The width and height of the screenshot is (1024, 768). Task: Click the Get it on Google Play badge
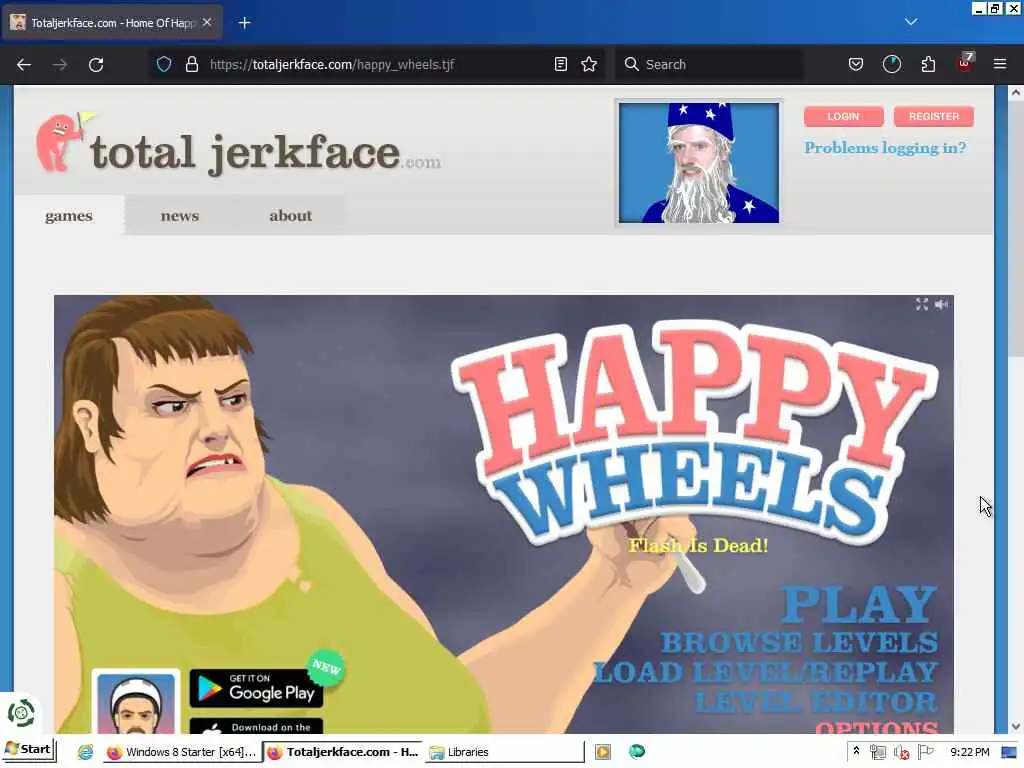[x=257, y=688]
